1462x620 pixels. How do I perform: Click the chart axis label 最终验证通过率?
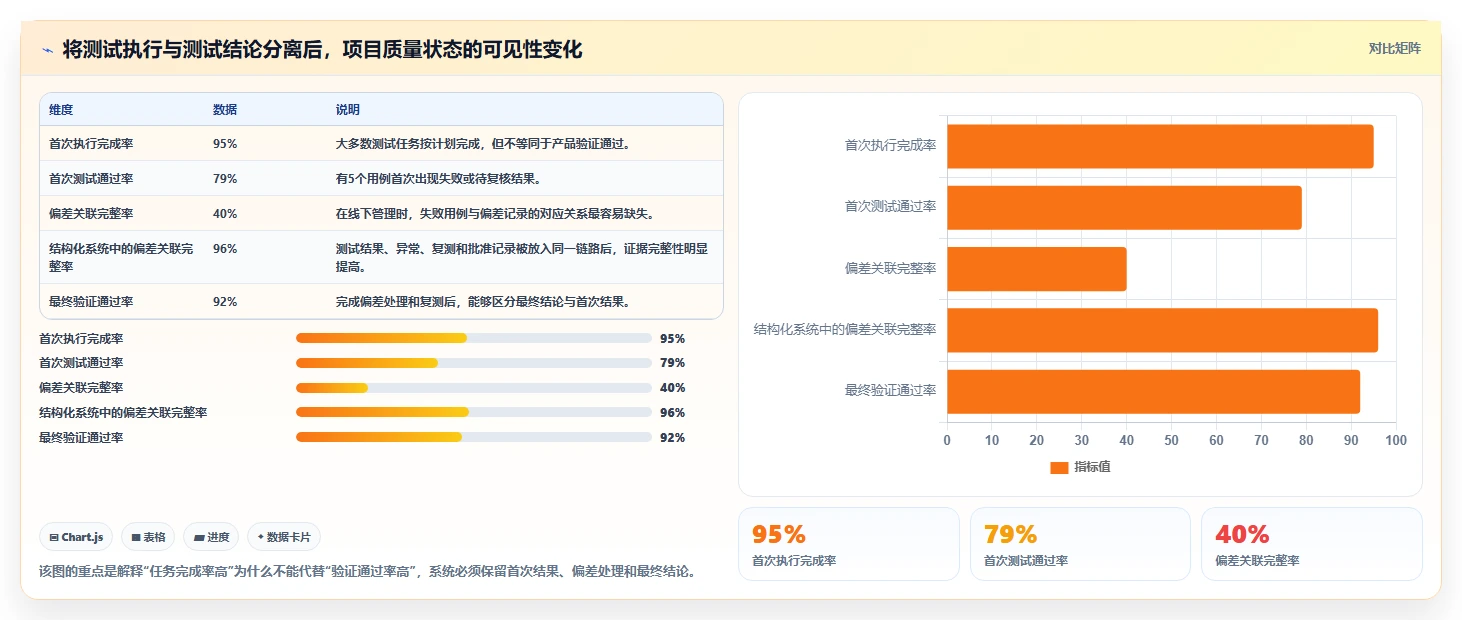tap(890, 391)
